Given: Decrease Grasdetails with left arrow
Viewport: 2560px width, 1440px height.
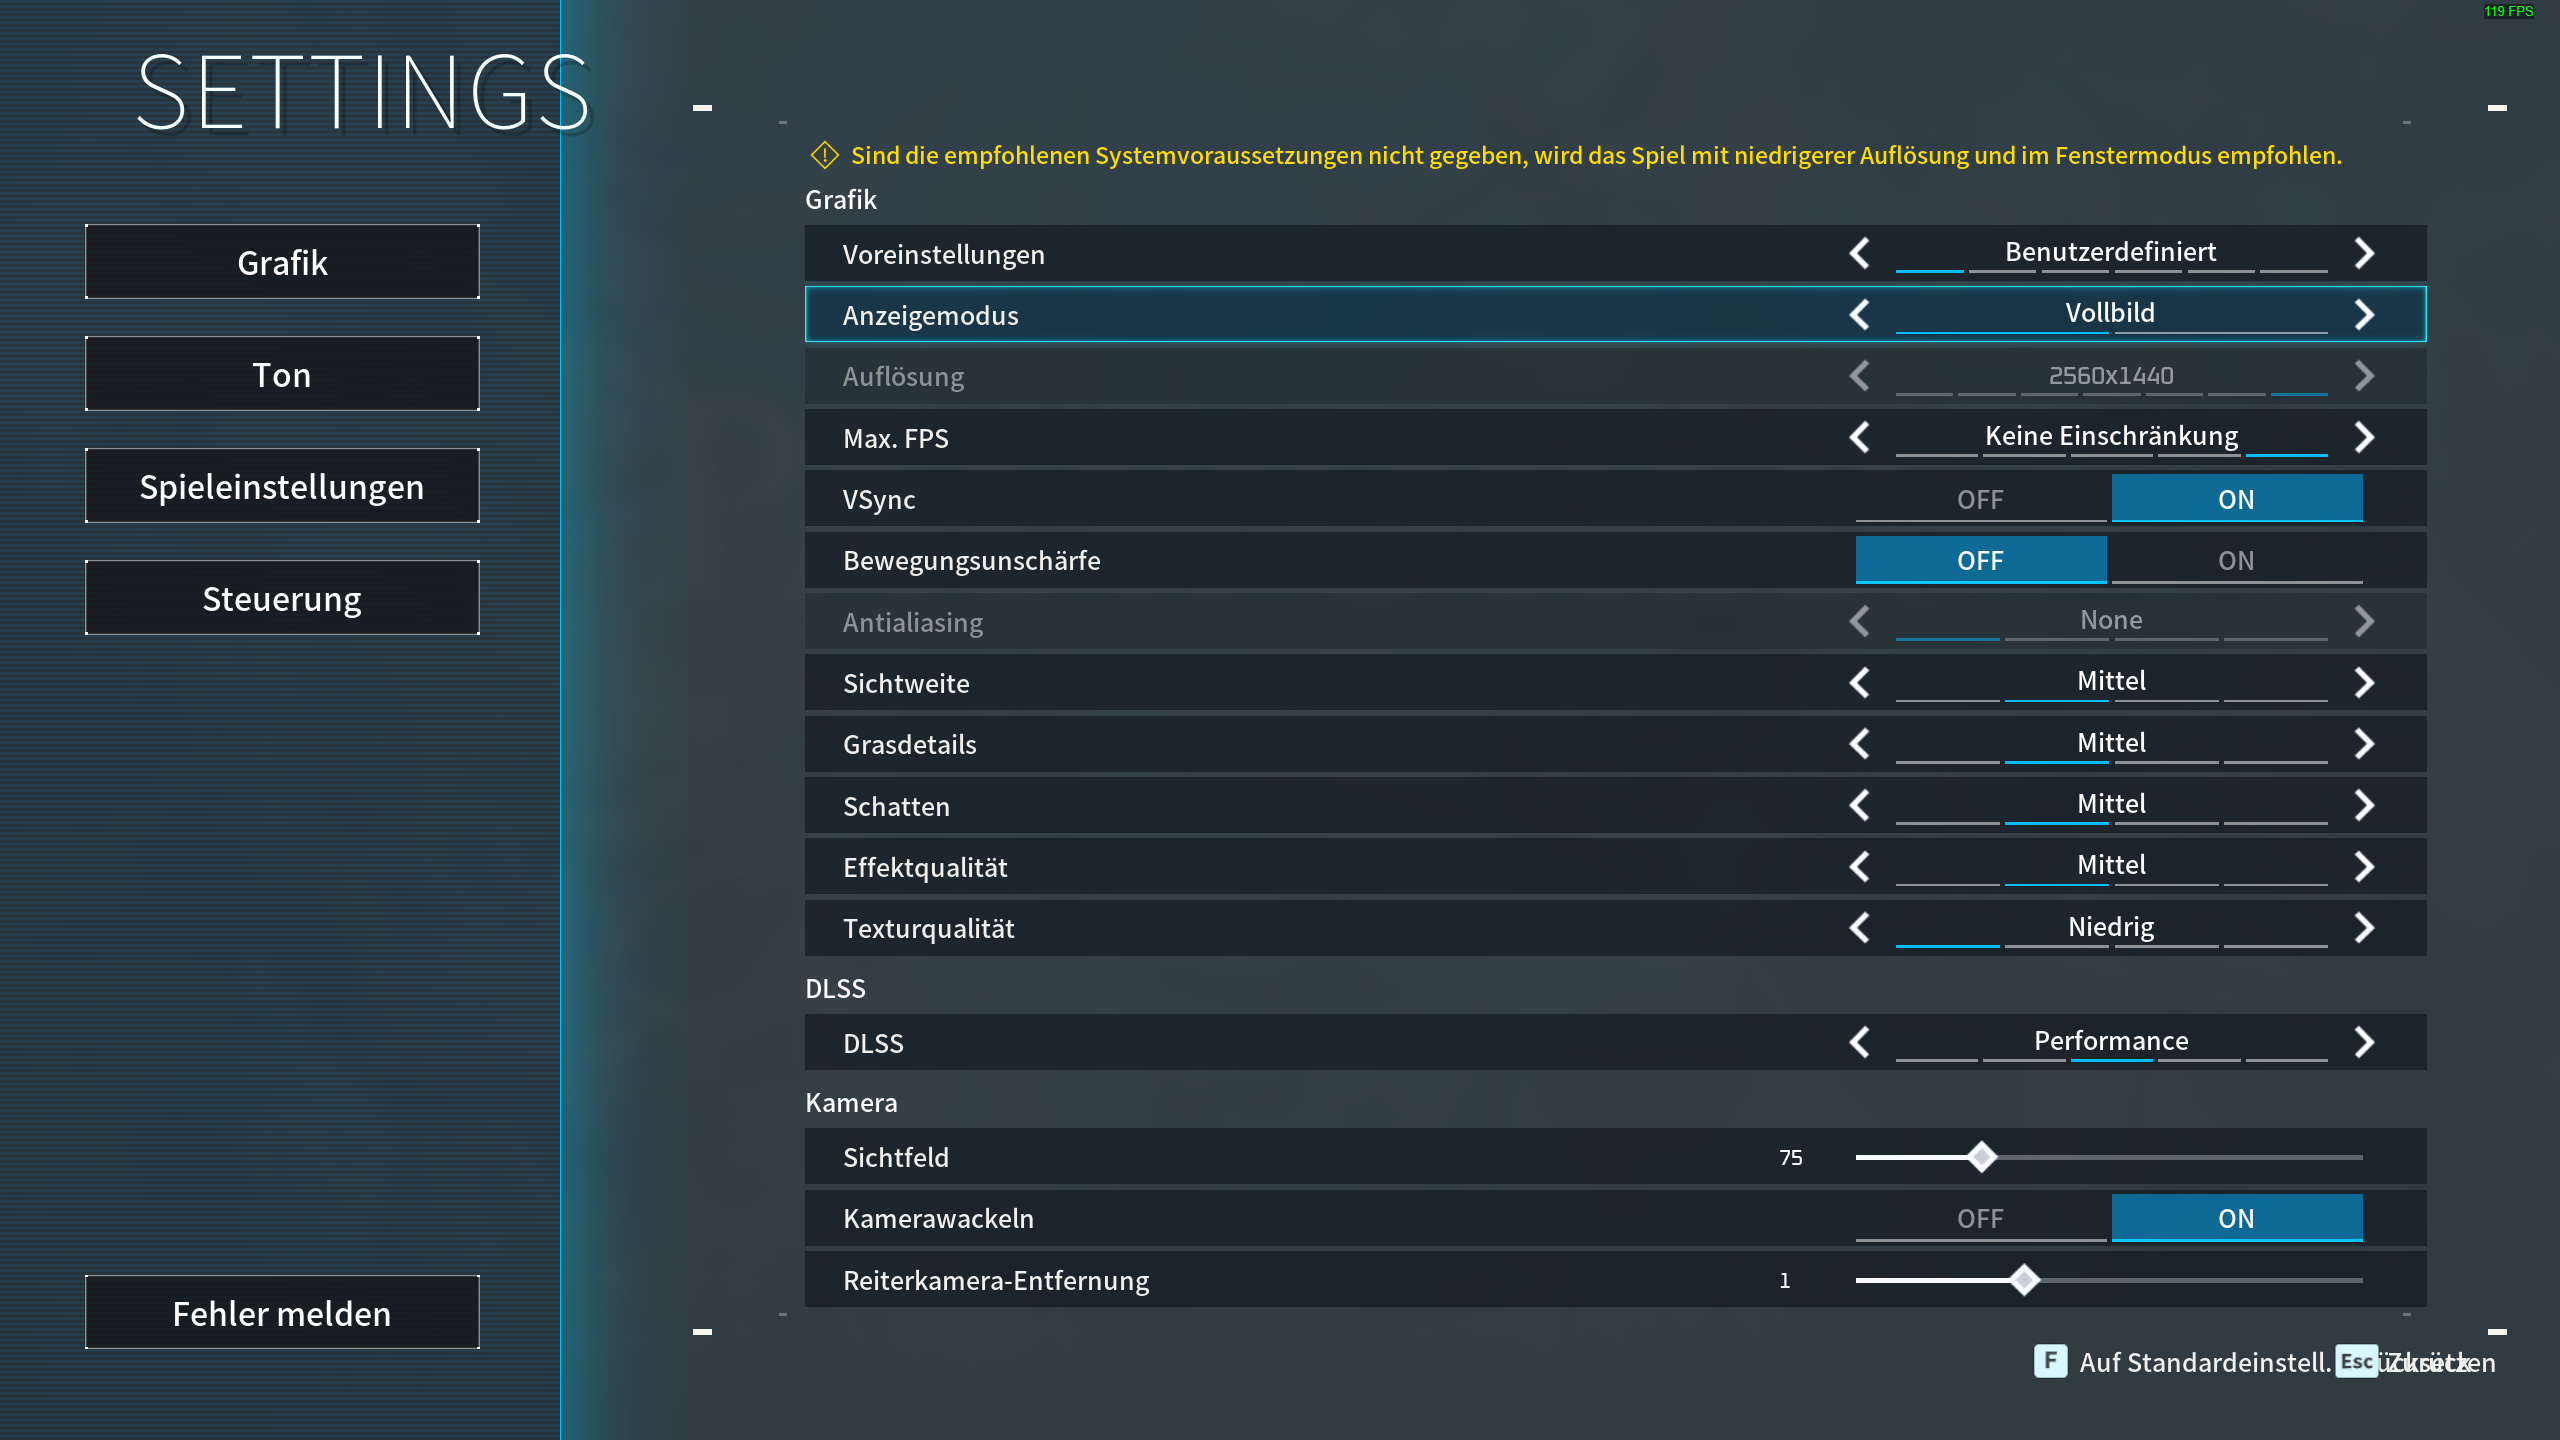Looking at the screenshot, I should click(1860, 744).
